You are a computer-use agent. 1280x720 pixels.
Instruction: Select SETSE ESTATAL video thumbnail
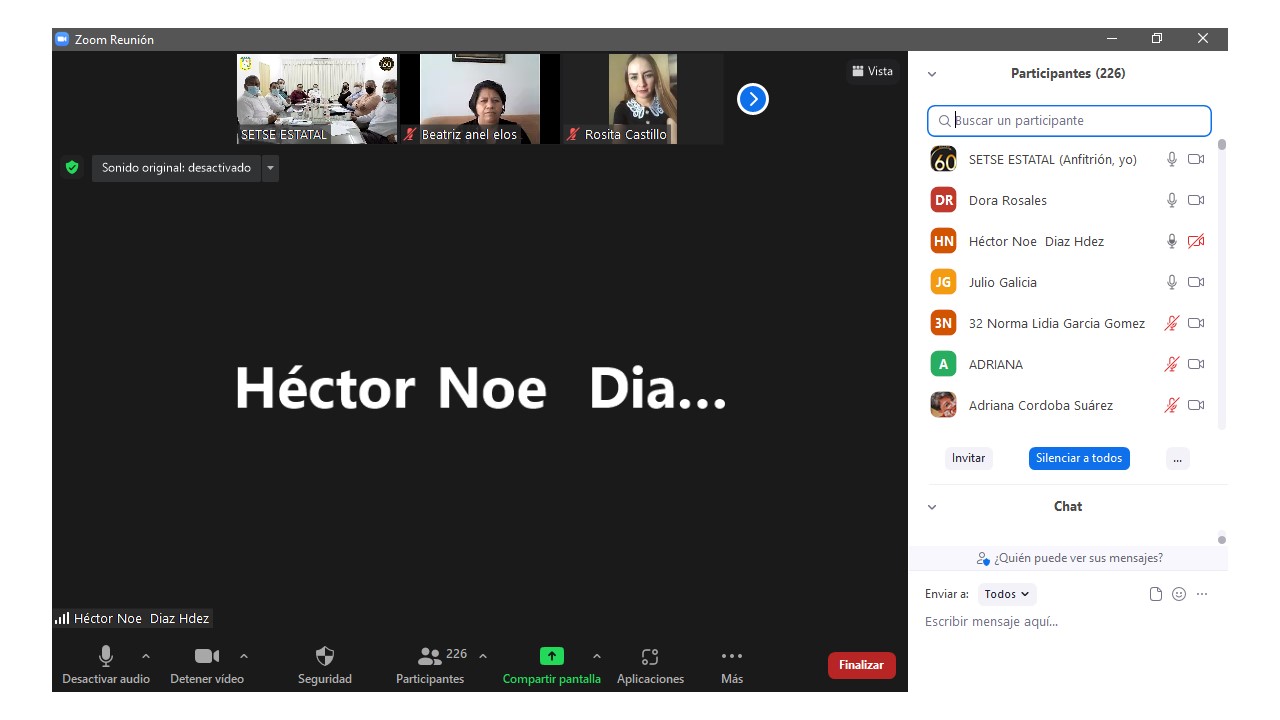coord(317,99)
